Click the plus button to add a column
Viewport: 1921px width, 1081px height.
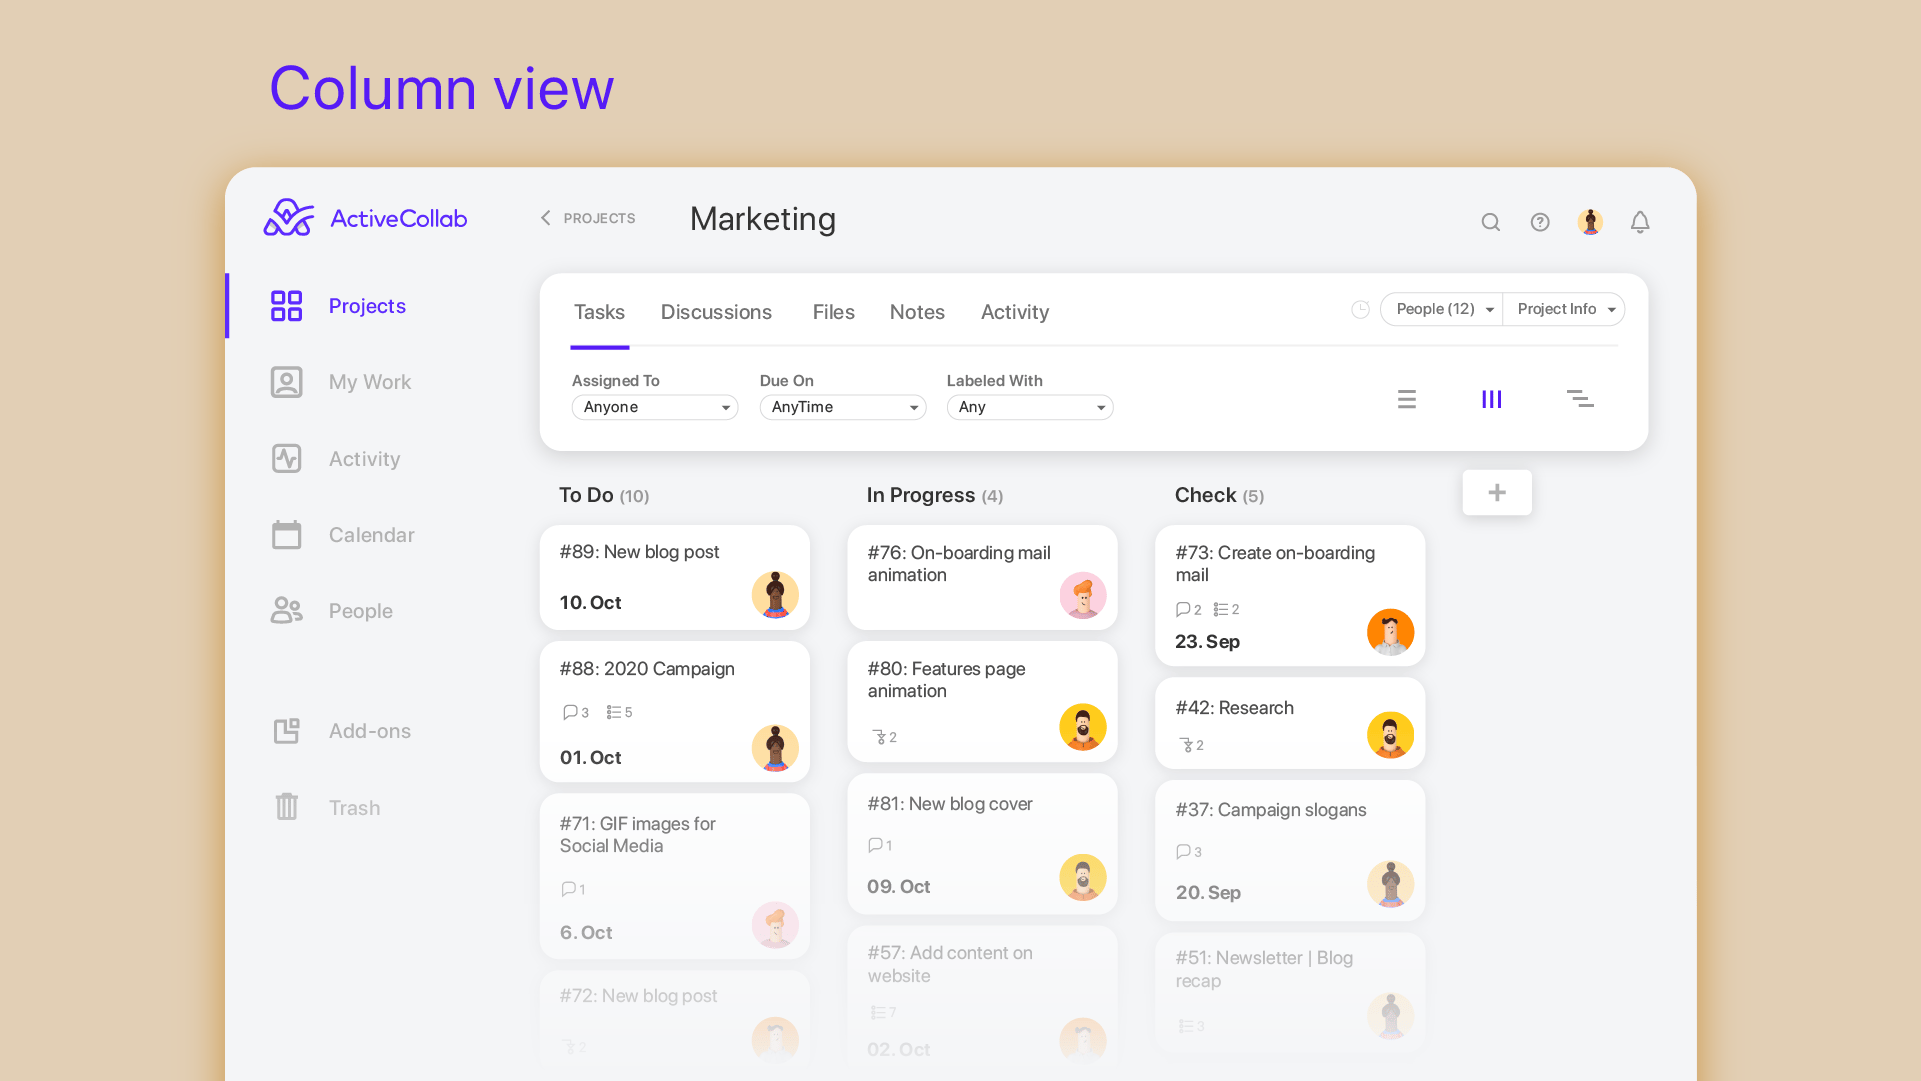click(x=1497, y=492)
